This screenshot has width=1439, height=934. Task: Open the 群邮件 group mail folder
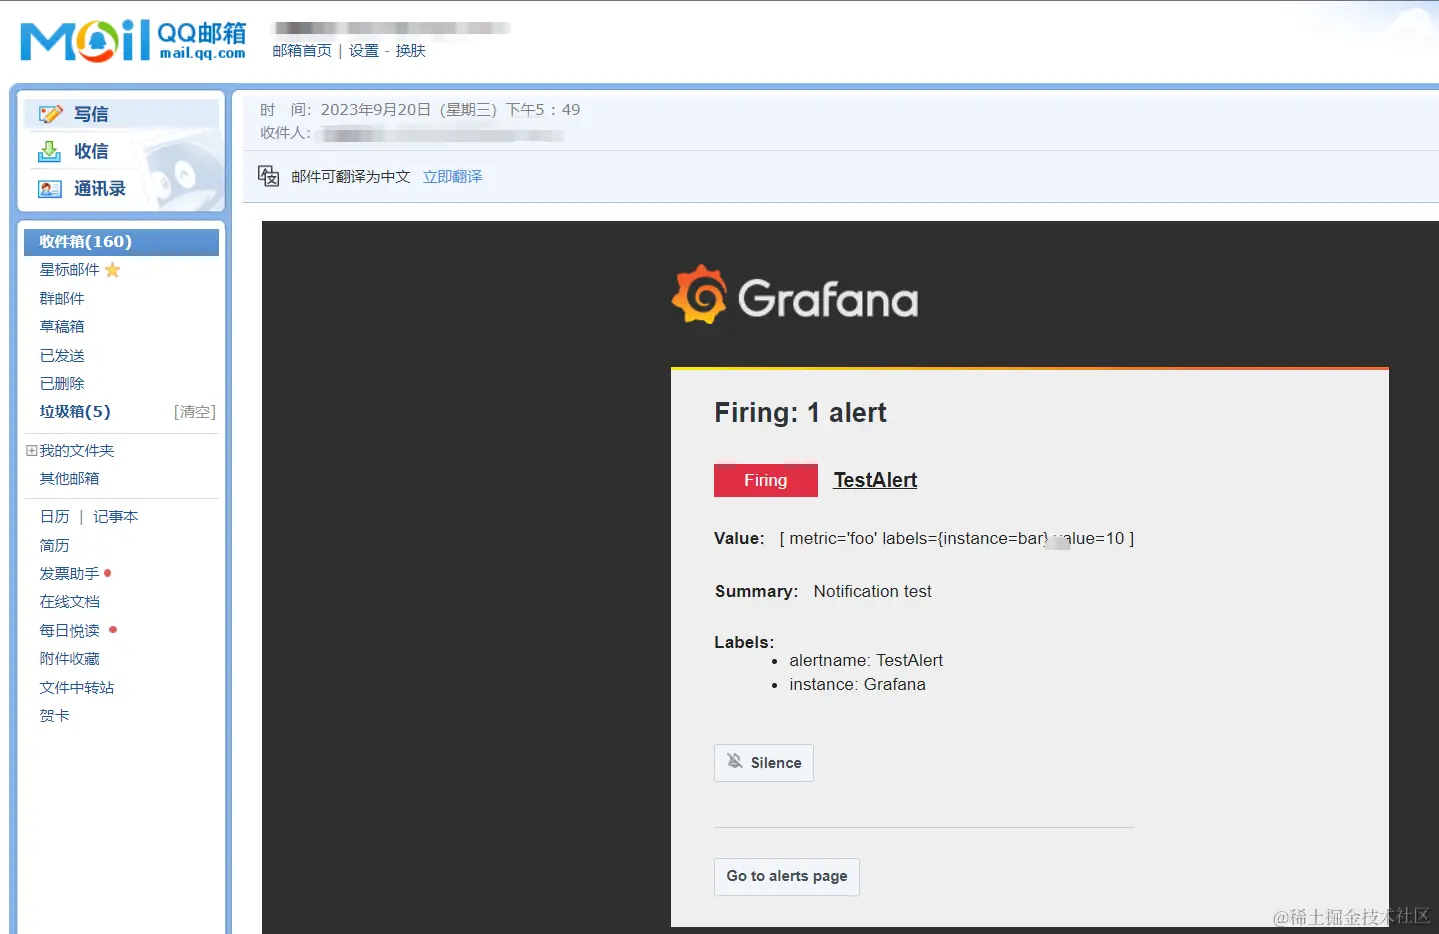62,298
